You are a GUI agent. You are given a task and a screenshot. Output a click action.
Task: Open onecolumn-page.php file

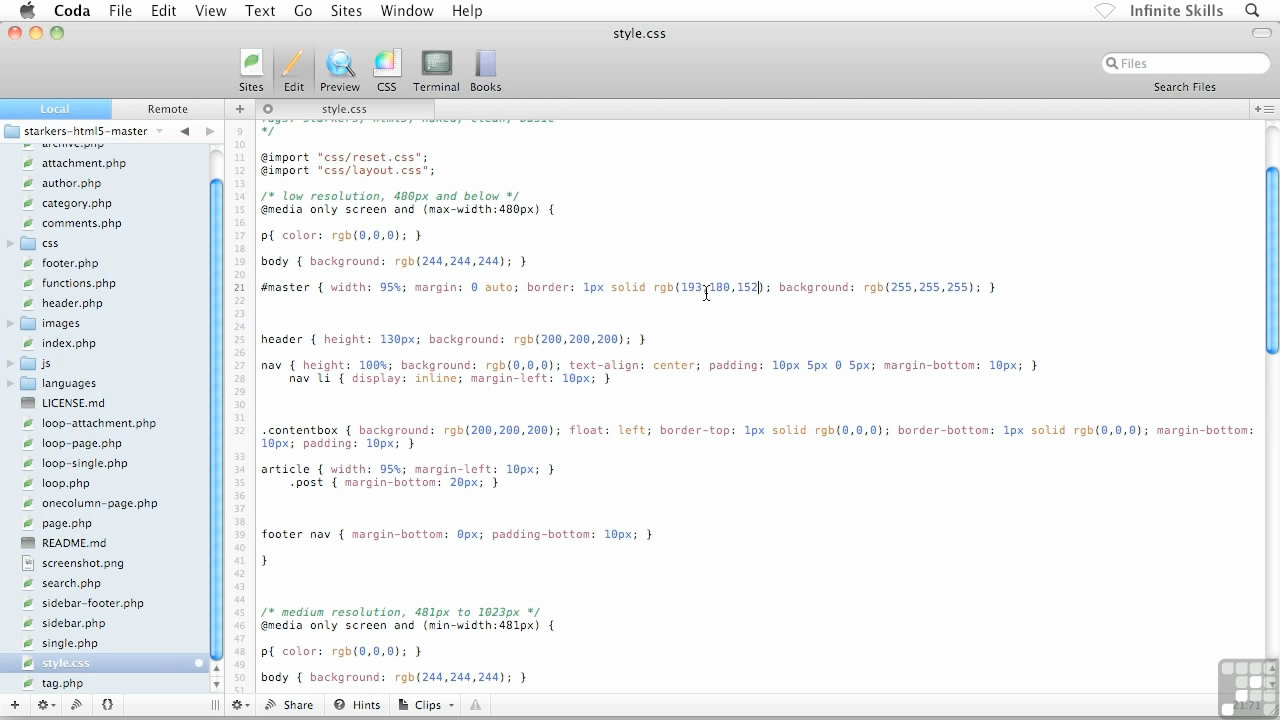pos(100,503)
